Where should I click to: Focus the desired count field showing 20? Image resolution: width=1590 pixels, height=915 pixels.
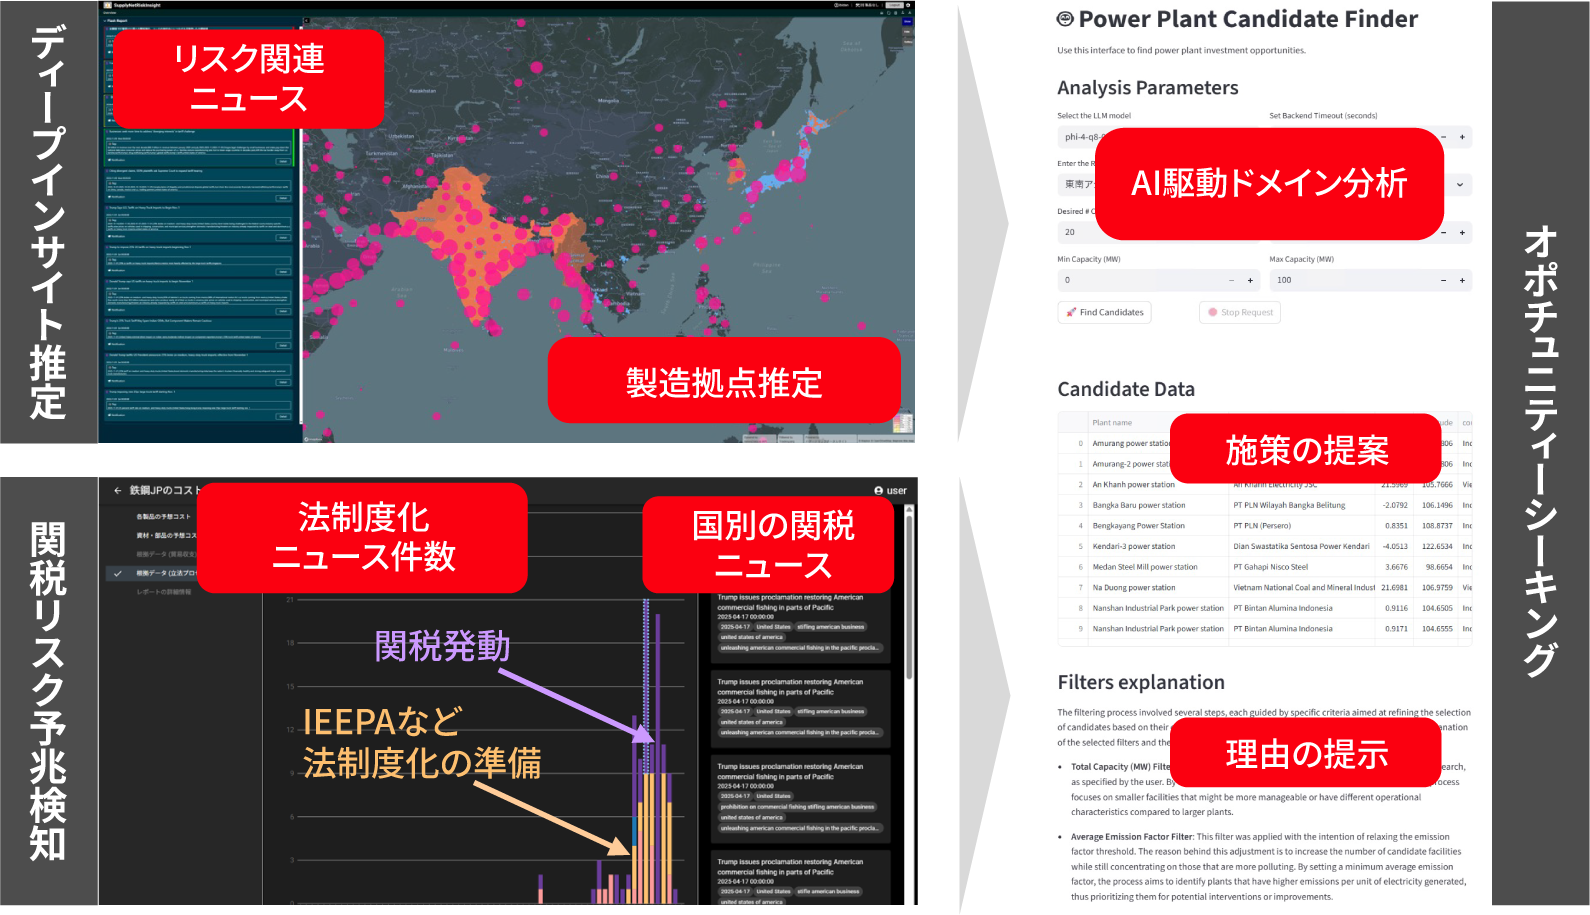pyautogui.click(x=1077, y=232)
